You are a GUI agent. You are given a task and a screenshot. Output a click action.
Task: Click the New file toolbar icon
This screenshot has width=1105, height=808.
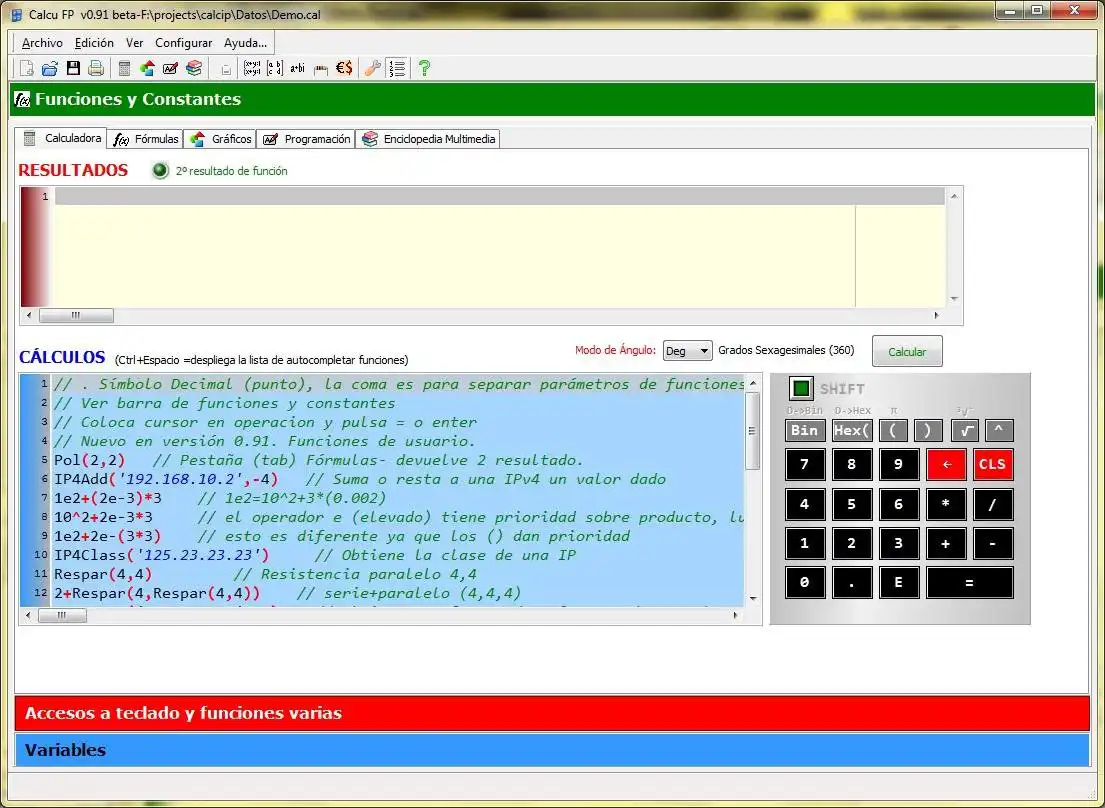coord(26,68)
